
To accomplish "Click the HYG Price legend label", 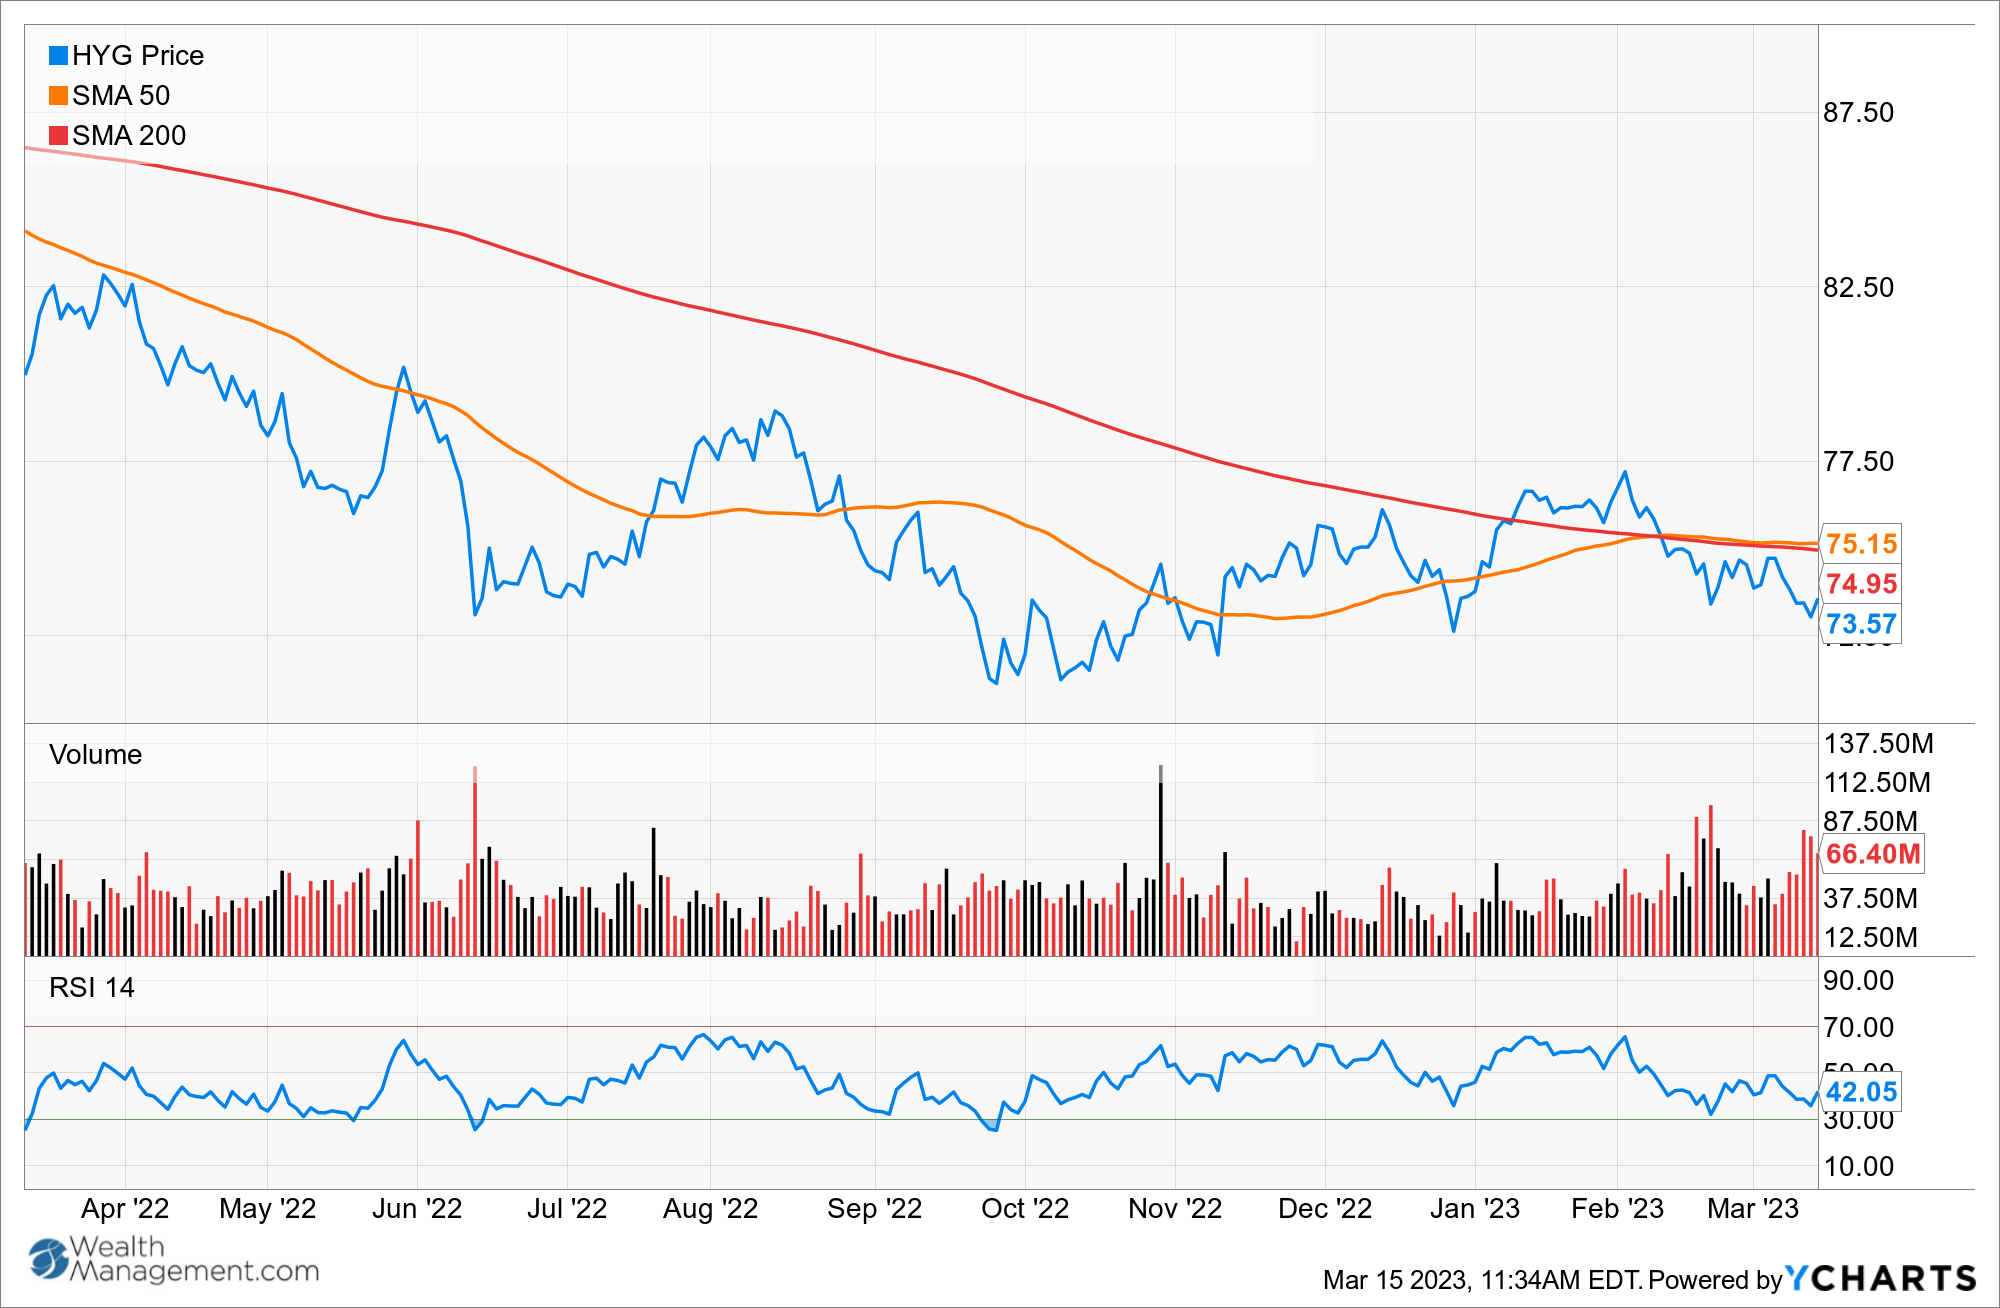I will 138,56.
